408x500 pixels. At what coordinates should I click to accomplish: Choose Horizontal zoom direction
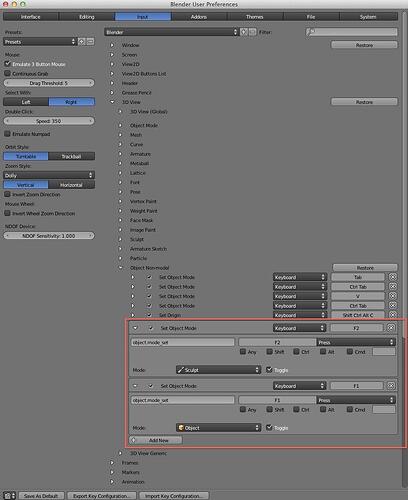click(71, 185)
